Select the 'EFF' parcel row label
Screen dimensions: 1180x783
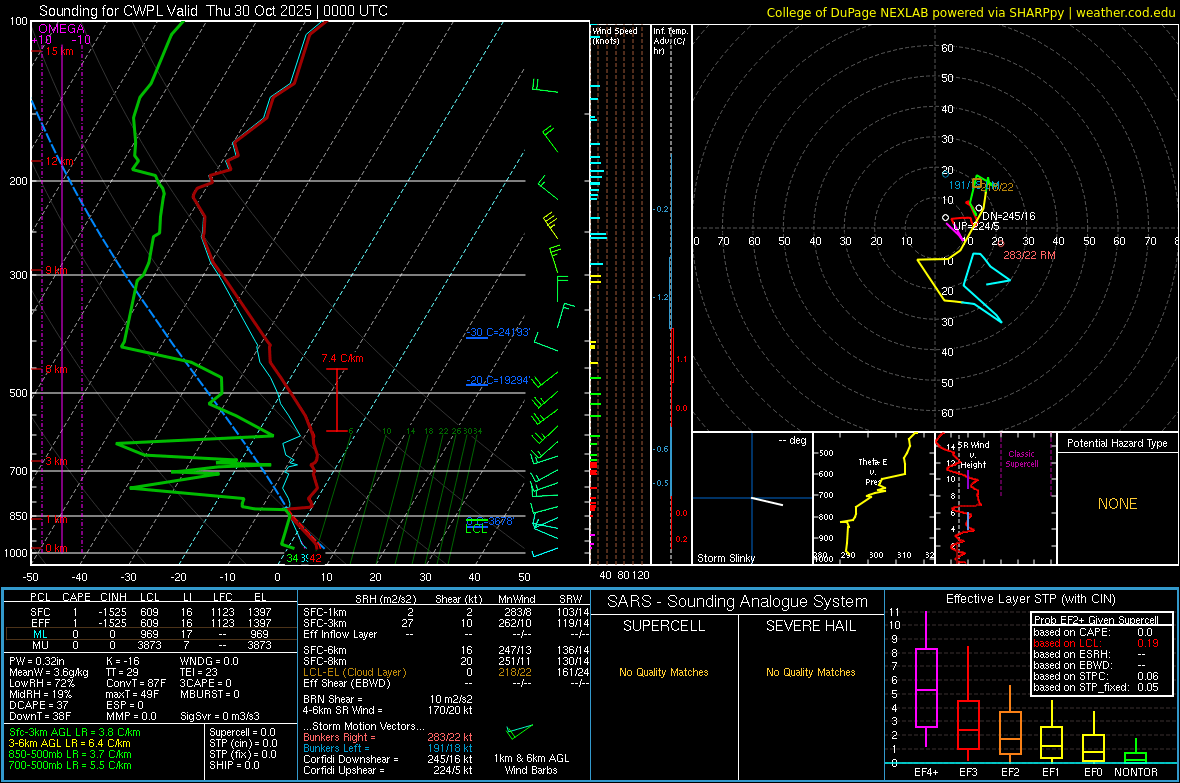click(41, 623)
